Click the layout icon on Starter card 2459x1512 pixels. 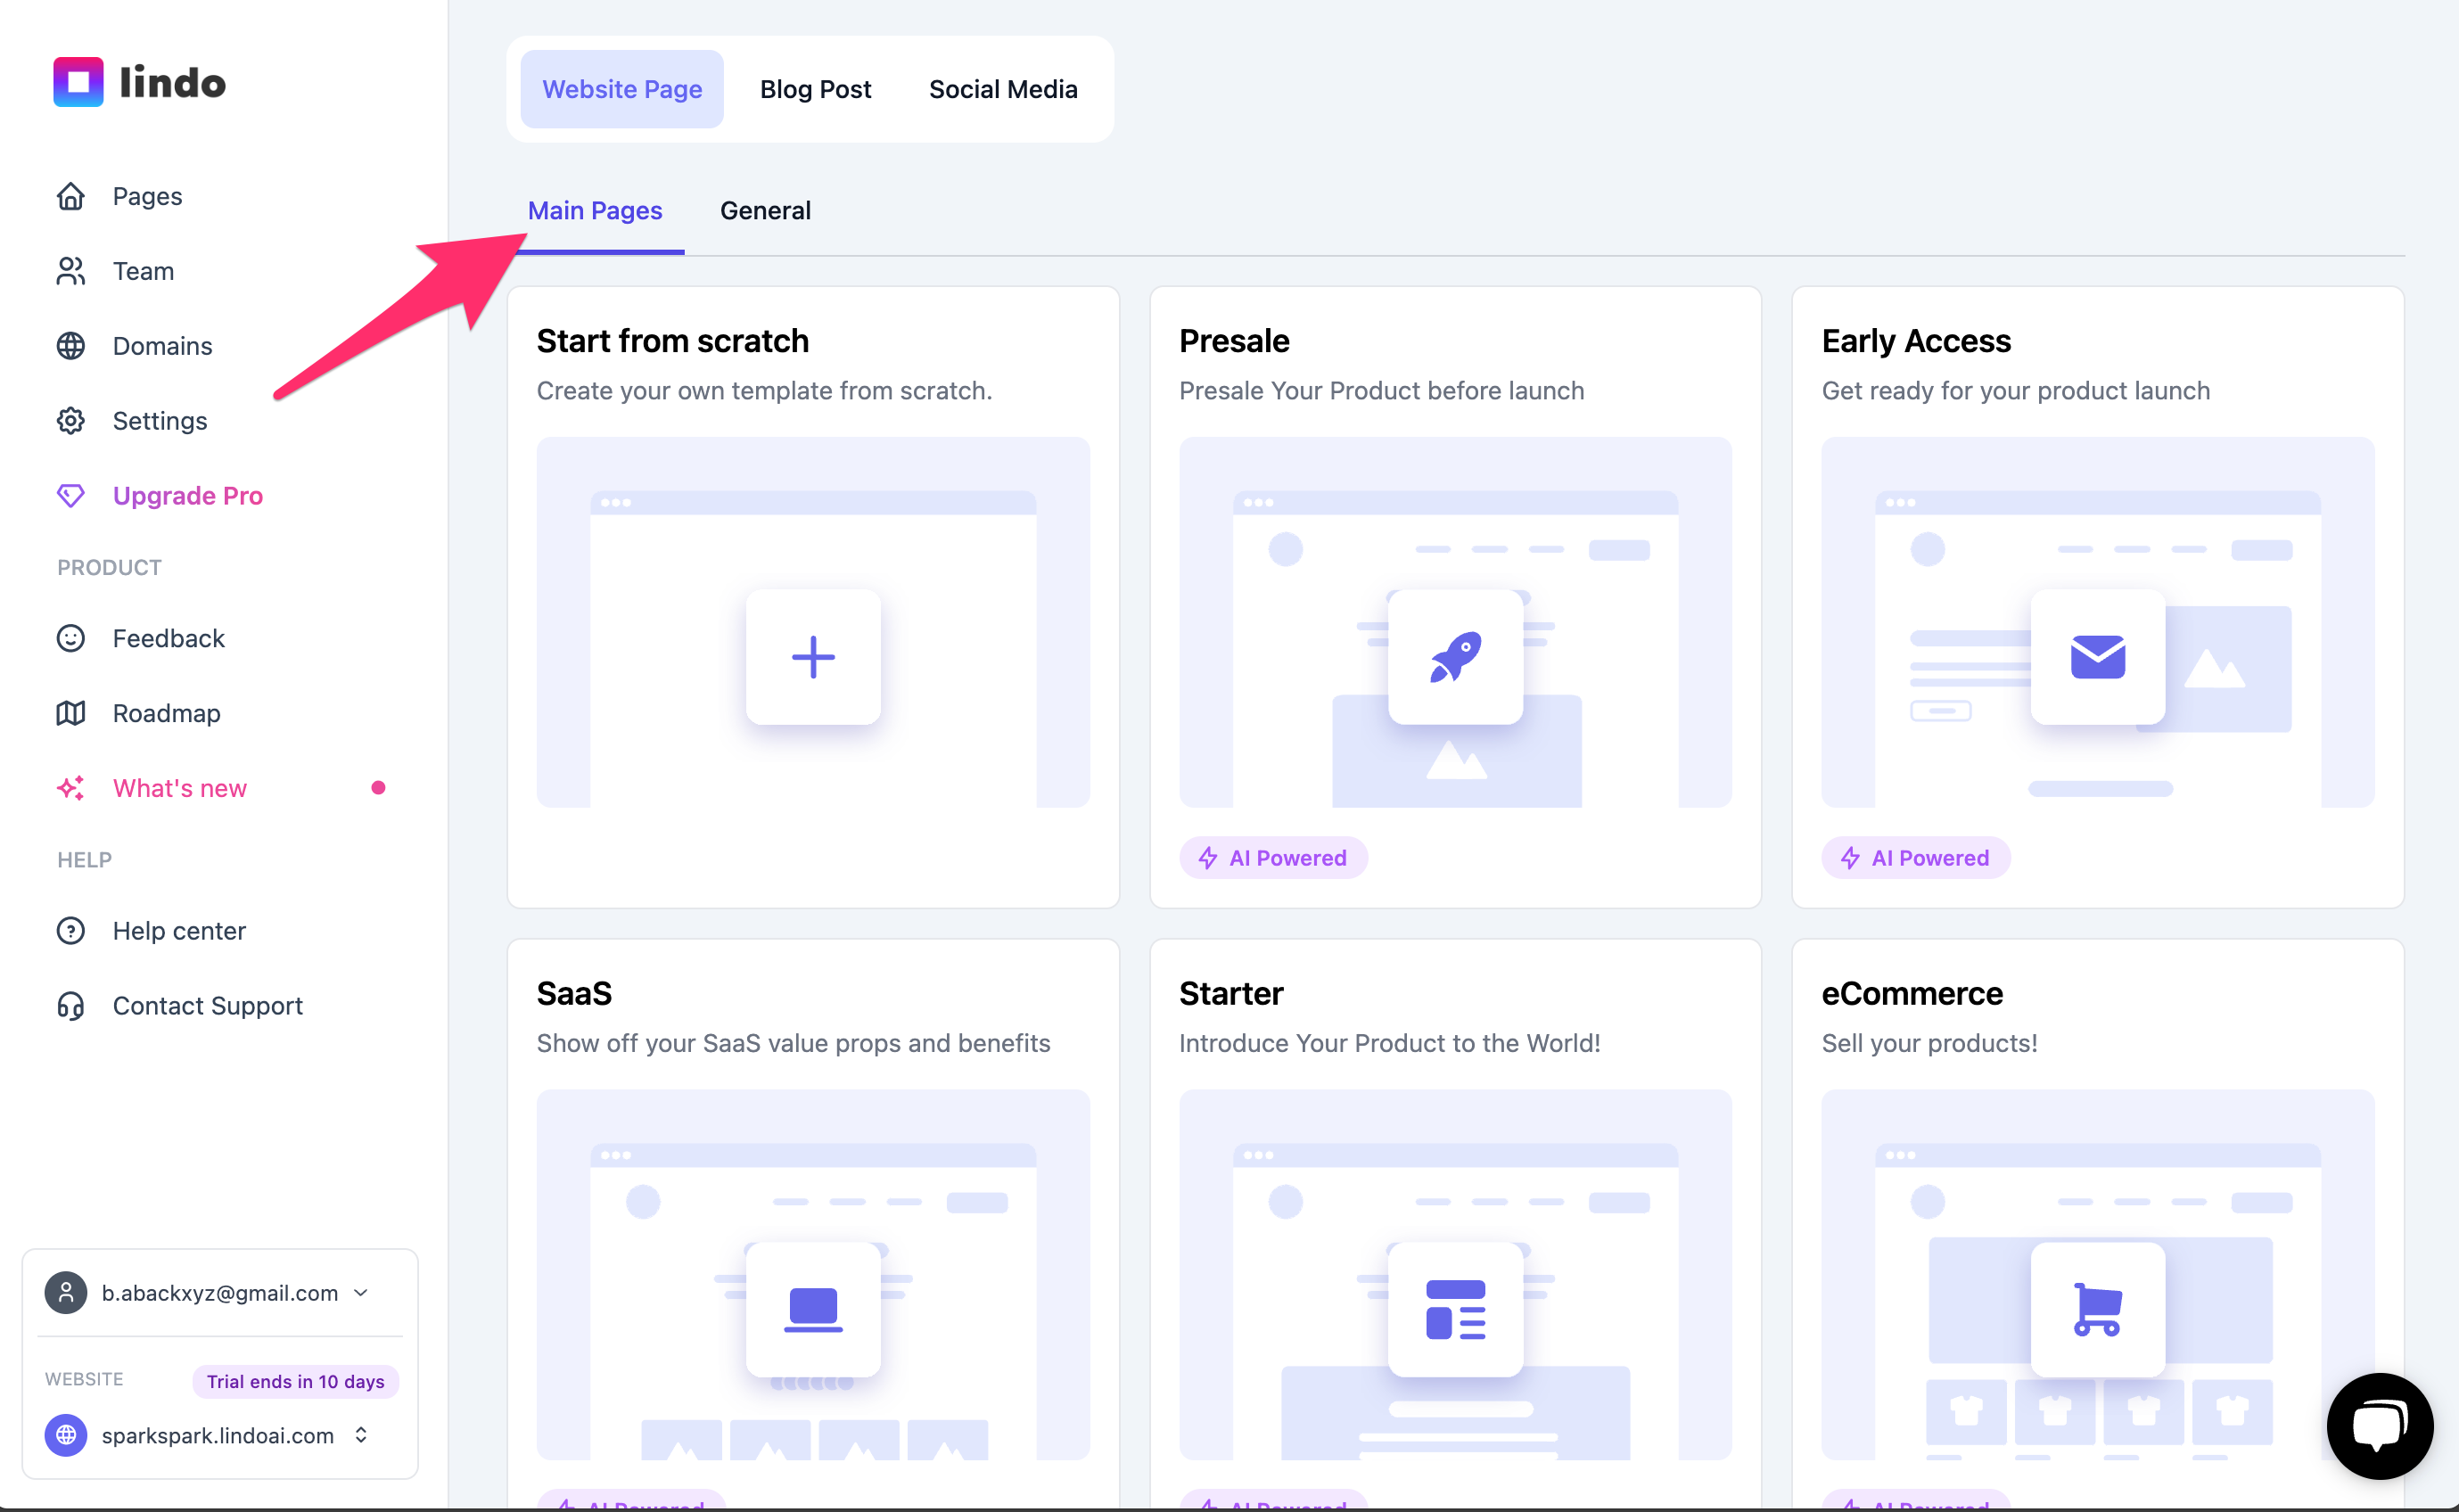1455,1309
